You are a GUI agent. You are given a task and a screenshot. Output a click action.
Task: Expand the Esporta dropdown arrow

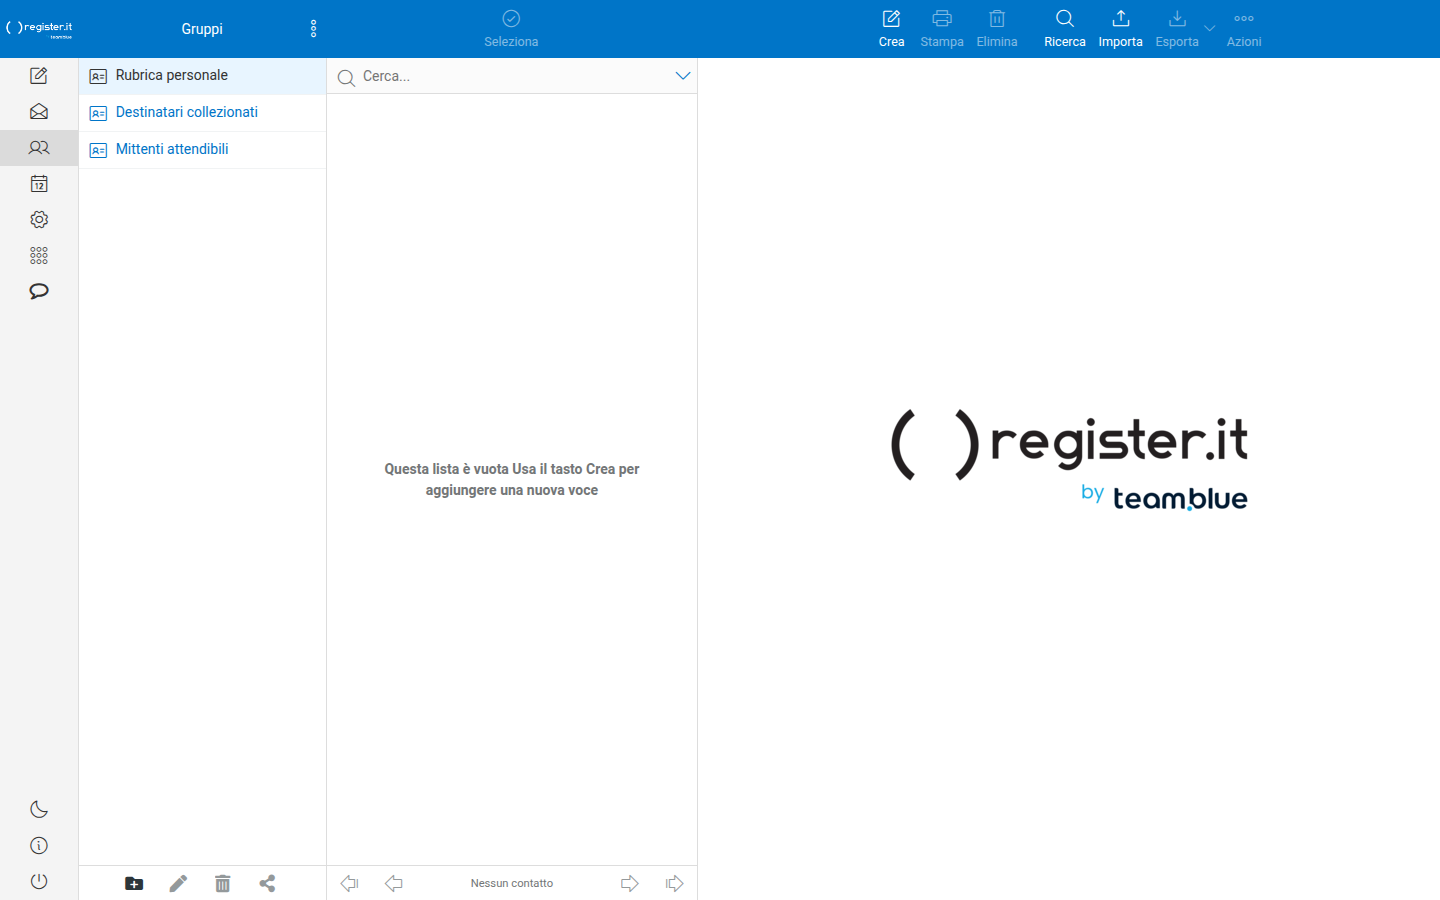pyautogui.click(x=1210, y=28)
